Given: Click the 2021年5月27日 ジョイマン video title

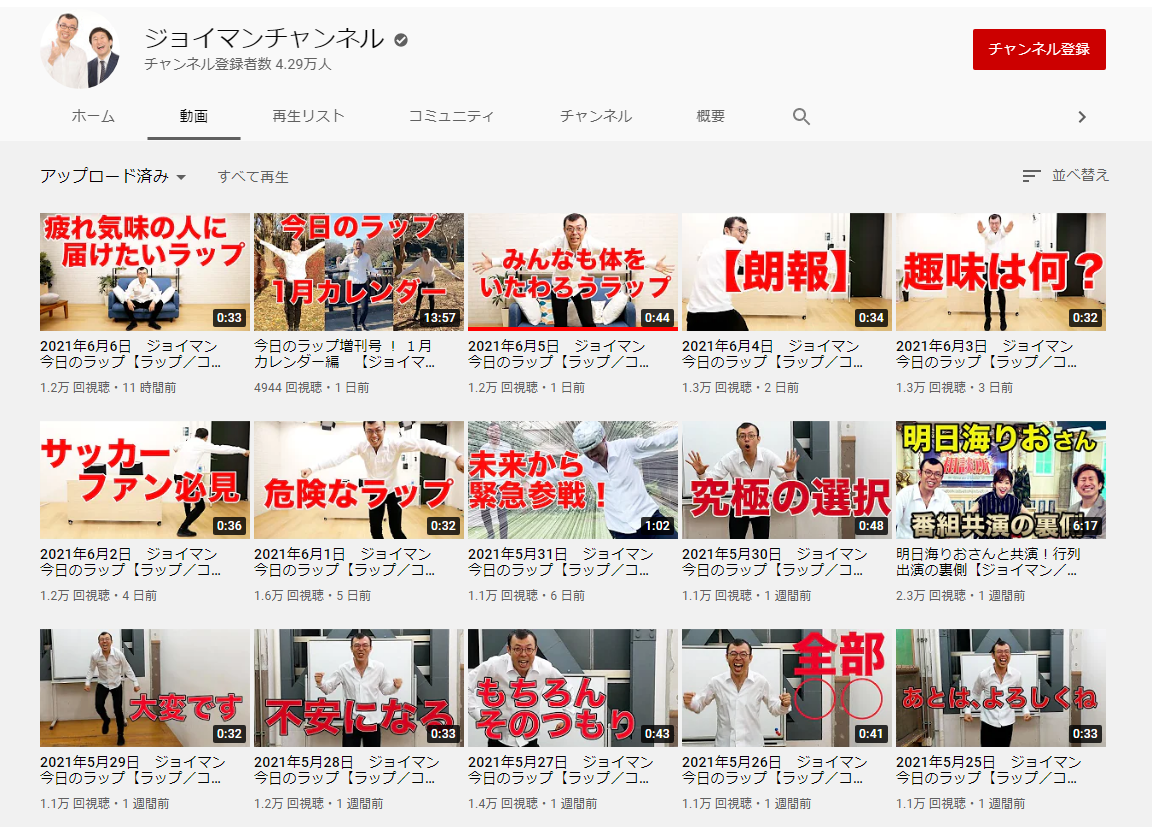Looking at the screenshot, I should [561, 770].
